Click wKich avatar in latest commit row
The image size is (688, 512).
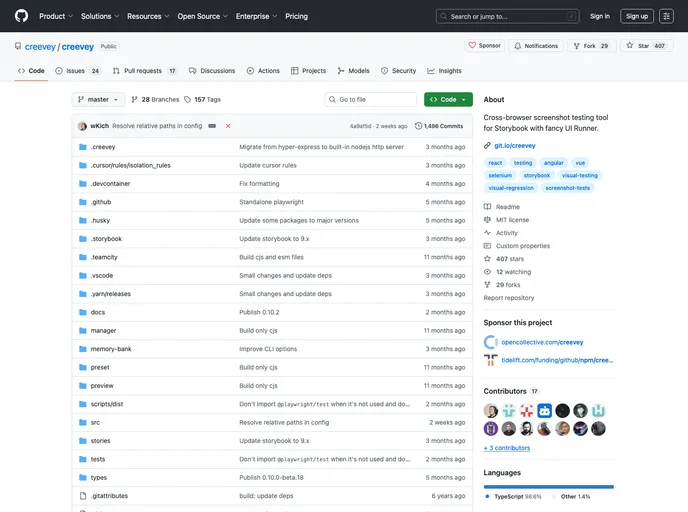pyautogui.click(x=82, y=126)
